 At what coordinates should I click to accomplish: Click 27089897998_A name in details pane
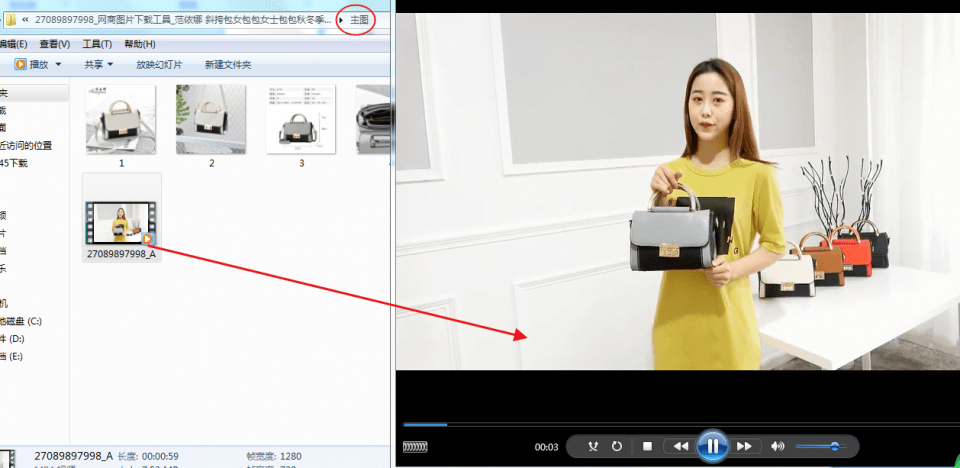coord(73,456)
